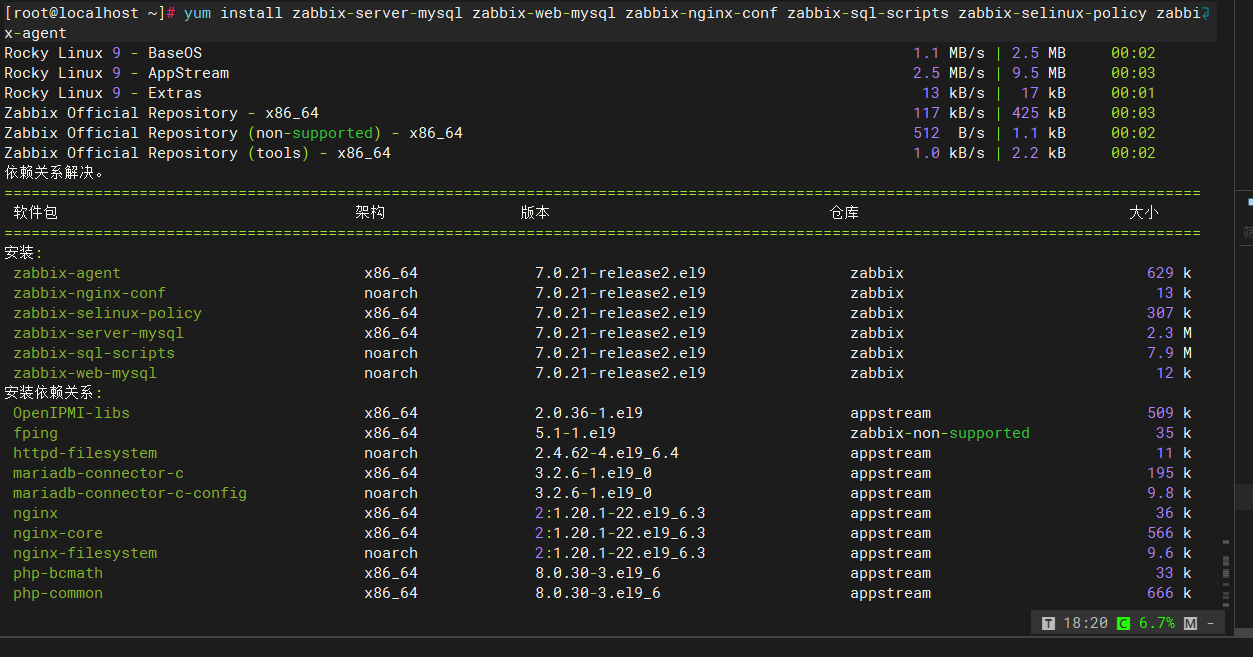This screenshot has height=657, width=1253.
Task: Click the 425 kB Zabbix repository size
Action: coord(1039,113)
